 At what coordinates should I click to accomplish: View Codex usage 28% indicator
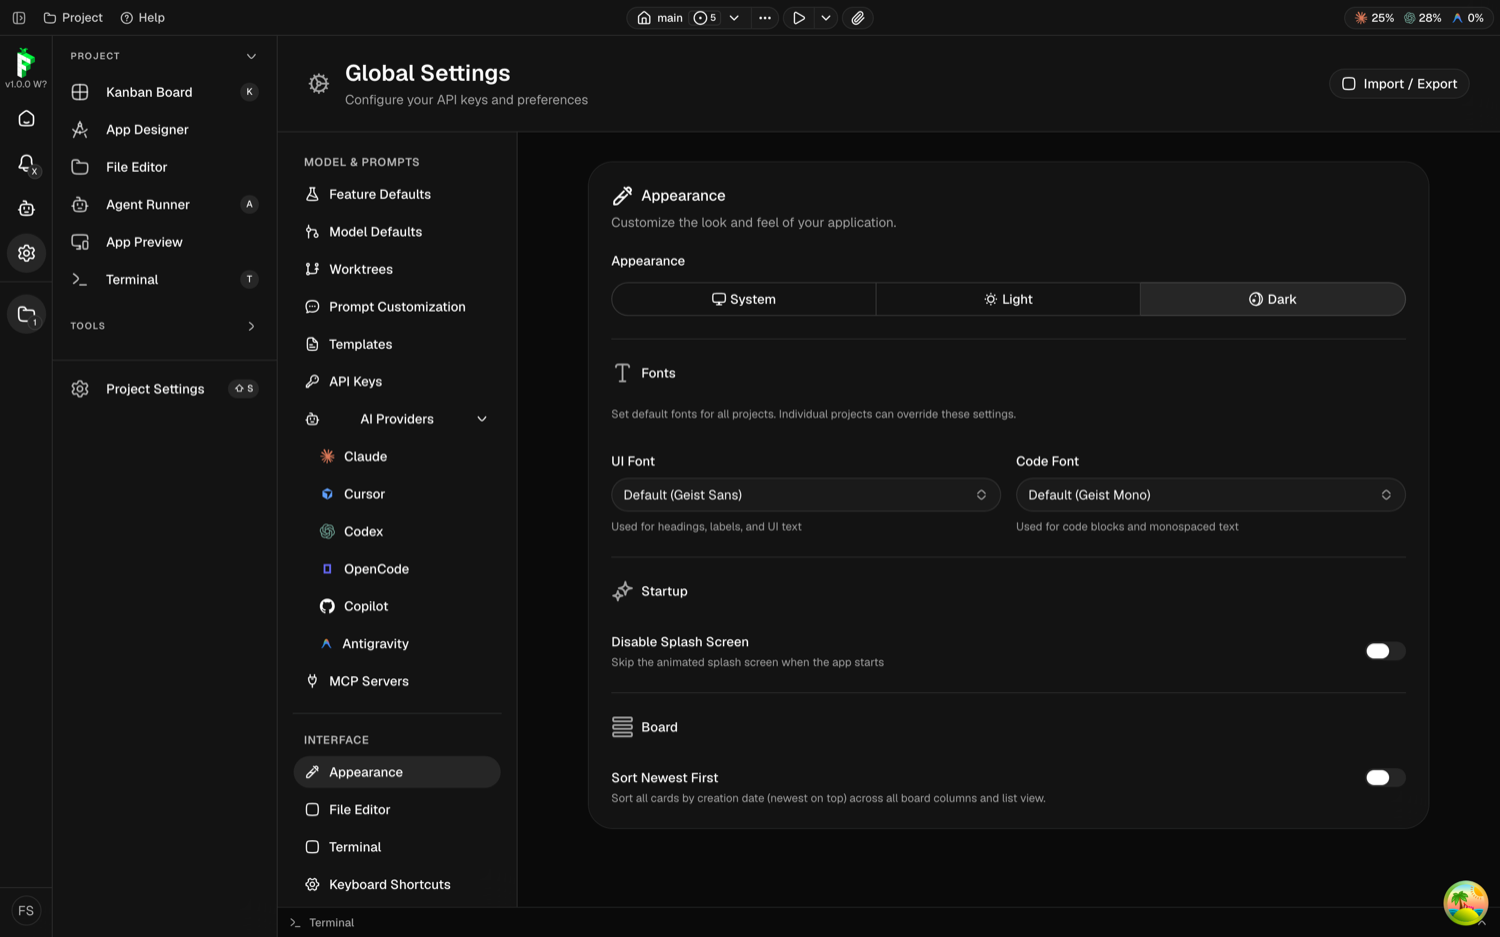[x=1423, y=18]
